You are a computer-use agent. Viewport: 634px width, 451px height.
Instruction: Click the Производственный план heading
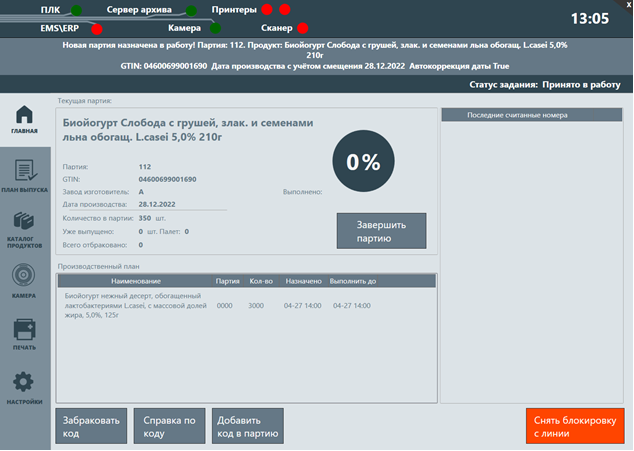coord(98,267)
